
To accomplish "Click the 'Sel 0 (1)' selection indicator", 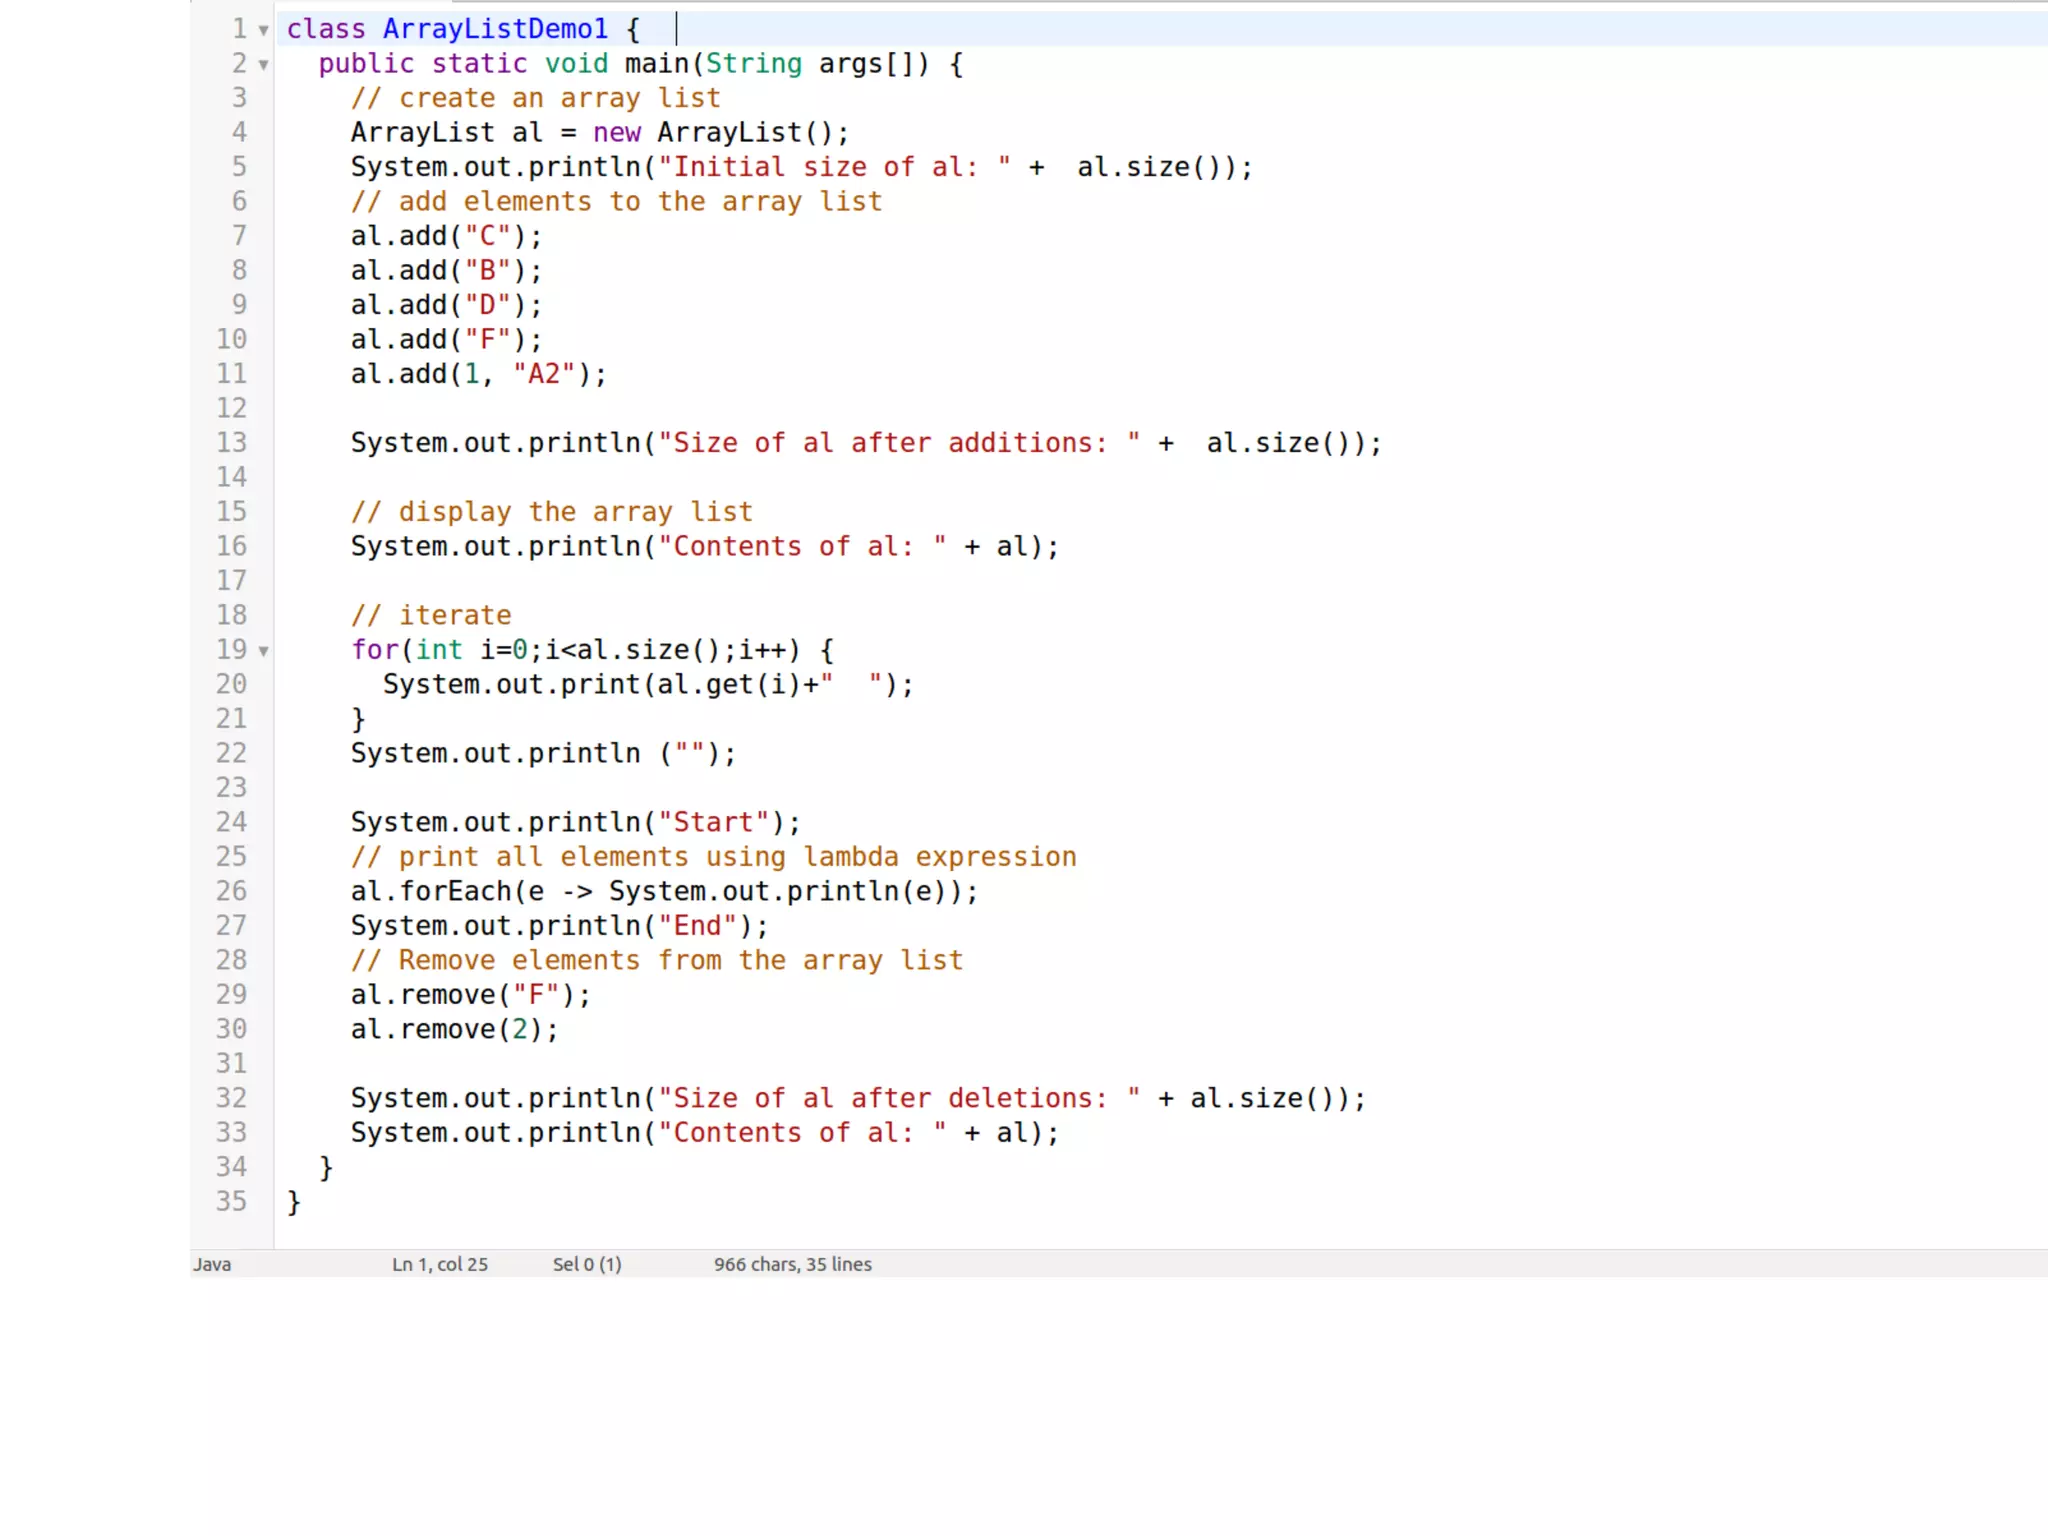I will (587, 1264).
